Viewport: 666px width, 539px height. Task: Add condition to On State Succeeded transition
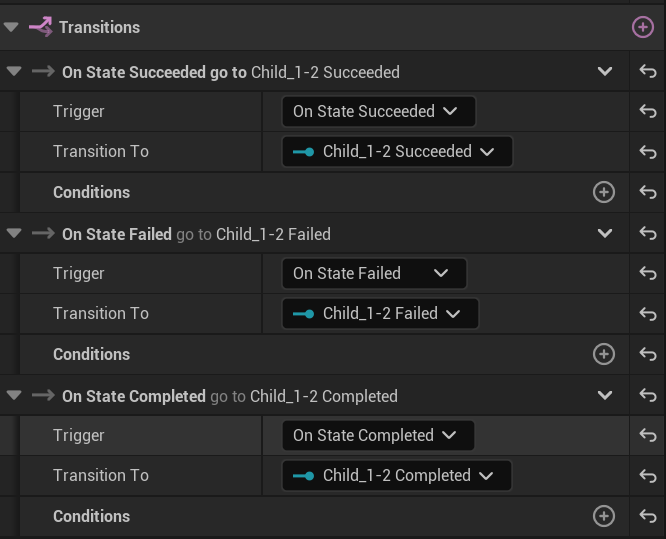click(604, 192)
